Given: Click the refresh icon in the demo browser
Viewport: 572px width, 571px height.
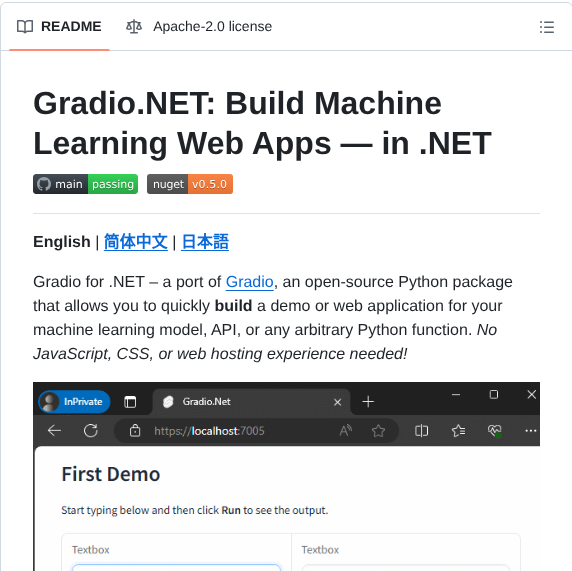Looking at the screenshot, I should pos(90,431).
